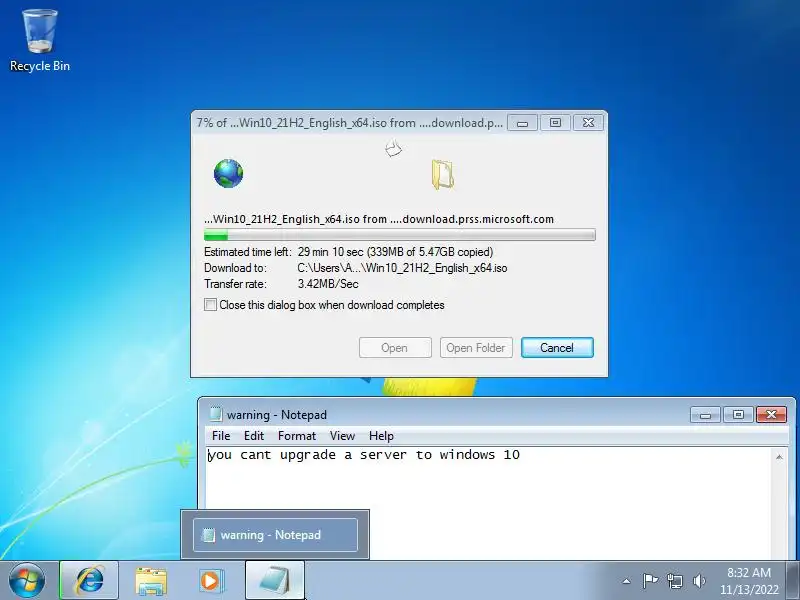Image resolution: width=800 pixels, height=600 pixels.
Task: Click Notepad scrollbar up arrow
Action: coord(779,457)
